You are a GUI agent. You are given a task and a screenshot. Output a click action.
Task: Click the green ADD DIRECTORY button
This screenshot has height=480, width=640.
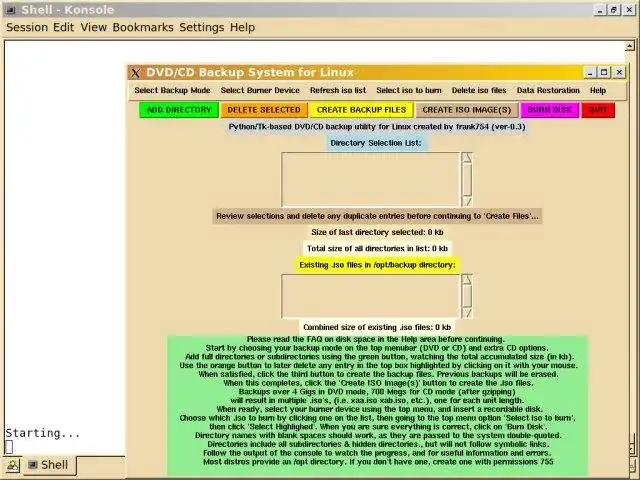coord(179,110)
